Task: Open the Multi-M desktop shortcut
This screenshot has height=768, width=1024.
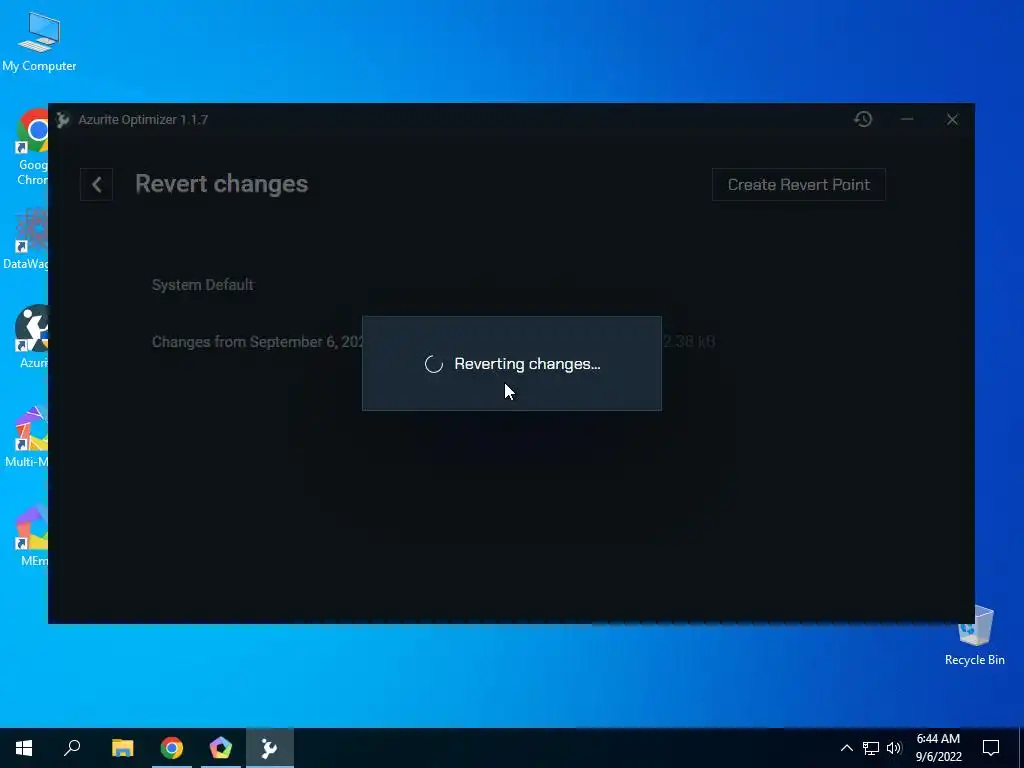Action: (27, 437)
